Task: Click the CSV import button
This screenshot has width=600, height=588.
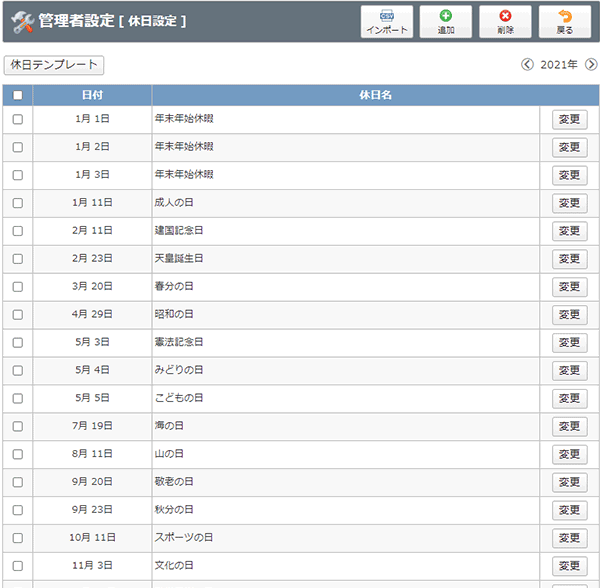Action: (x=386, y=22)
